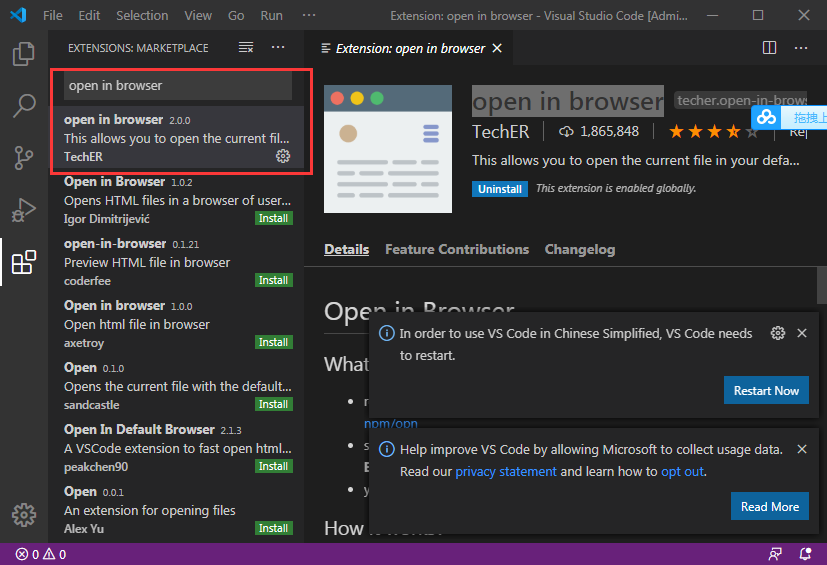Screen dimensions: 827x565
Task: Open the opt out link
Action: (x=682, y=471)
